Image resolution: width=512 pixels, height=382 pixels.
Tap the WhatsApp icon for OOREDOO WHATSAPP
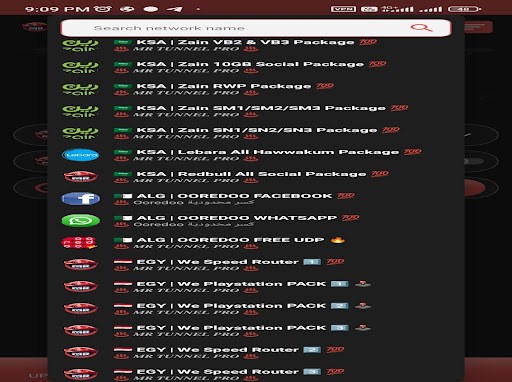coord(80,221)
